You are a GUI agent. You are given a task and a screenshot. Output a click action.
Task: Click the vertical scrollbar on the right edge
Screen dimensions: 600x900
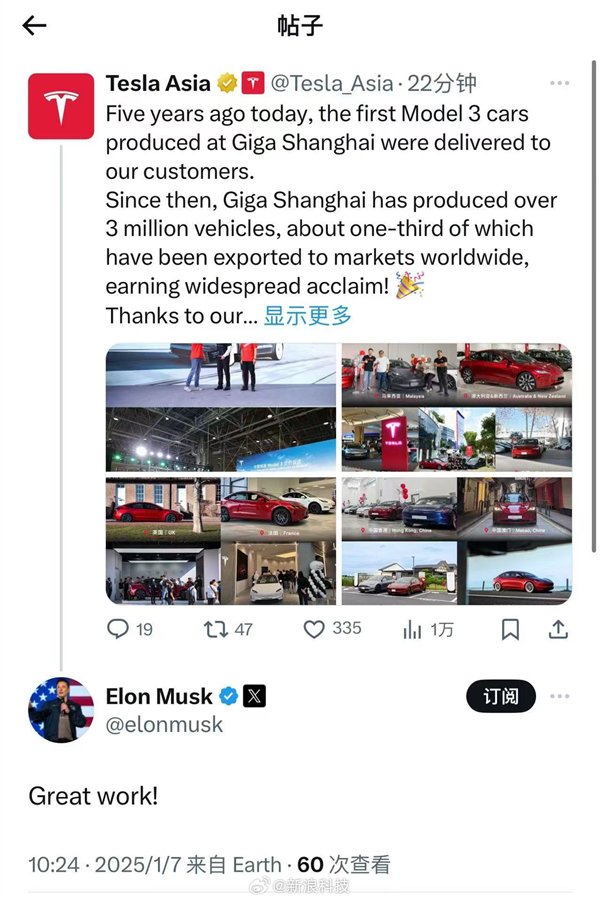pyautogui.click(x=594, y=305)
